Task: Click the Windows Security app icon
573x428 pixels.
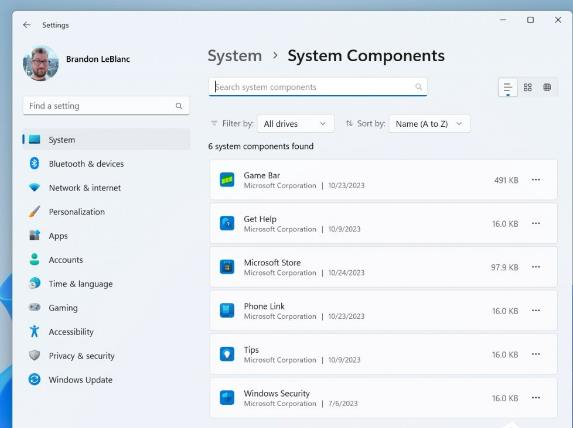Action: (x=227, y=398)
